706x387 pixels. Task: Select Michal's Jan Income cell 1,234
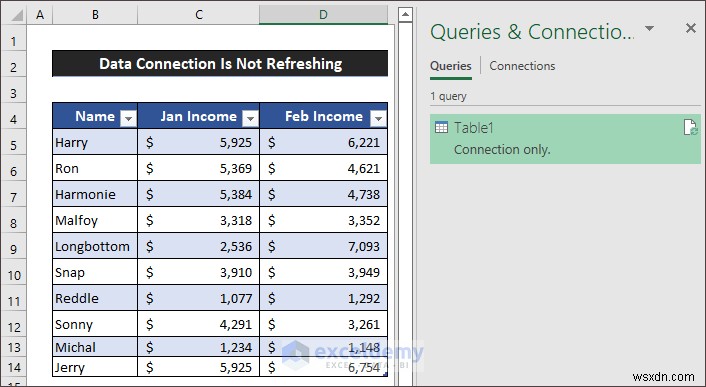(x=199, y=347)
